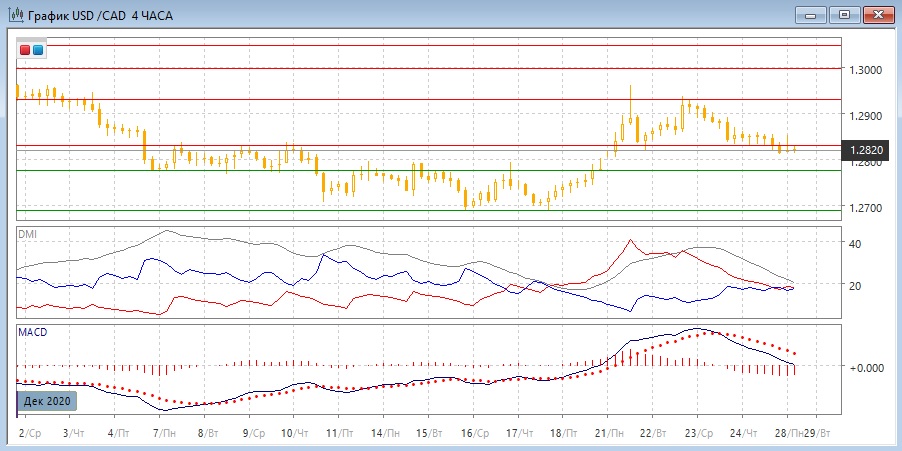The image size is (902, 451).
Task: Click the '16/Ср' date on time axis
Action: coord(474,435)
